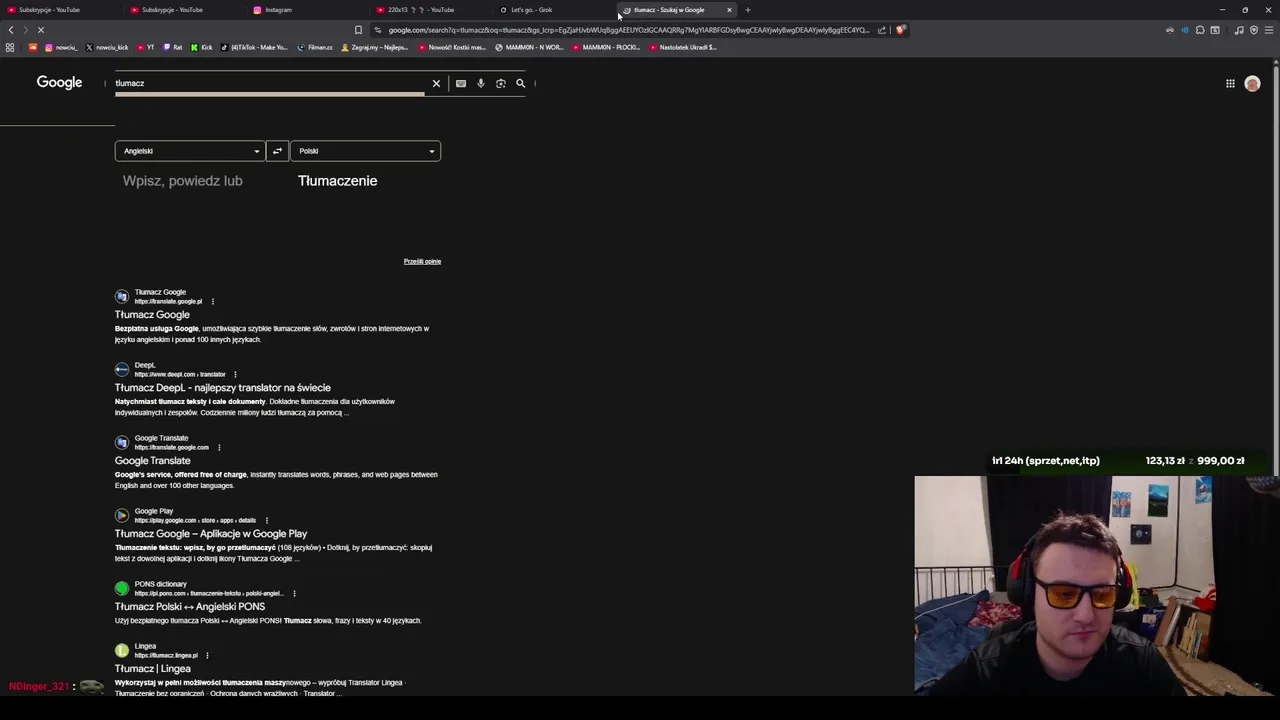This screenshot has width=1280, height=720.
Task: Open the Rat bookmark
Action: tap(173, 47)
